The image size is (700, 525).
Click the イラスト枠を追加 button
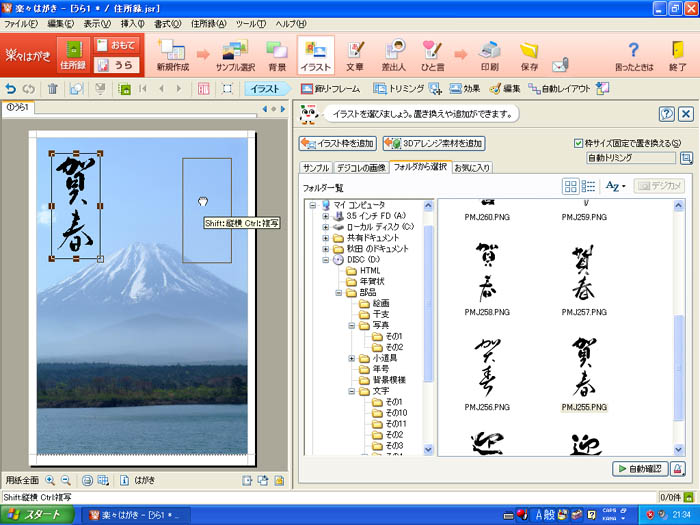pos(338,143)
